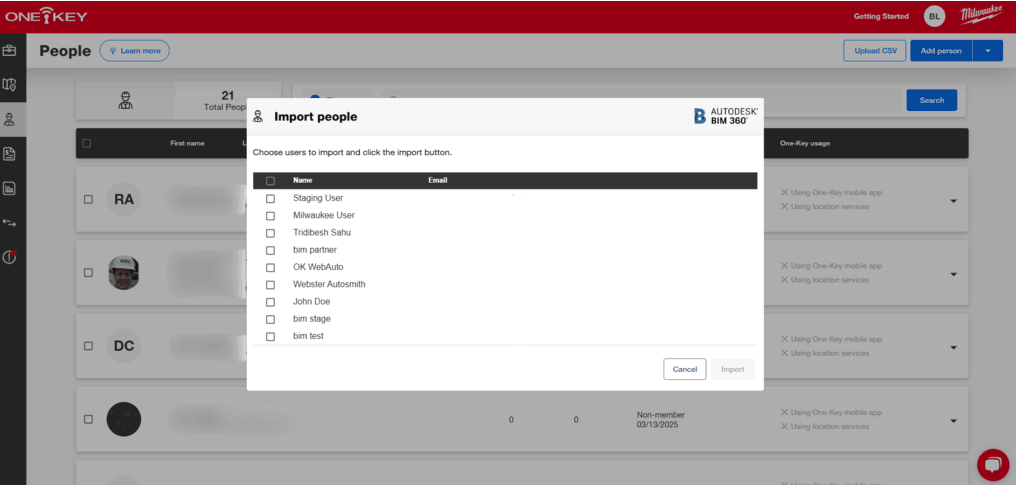Image resolution: width=1016 pixels, height=487 pixels.
Task: Select the Tridibesh Sahu name text
Action: click(x=322, y=232)
